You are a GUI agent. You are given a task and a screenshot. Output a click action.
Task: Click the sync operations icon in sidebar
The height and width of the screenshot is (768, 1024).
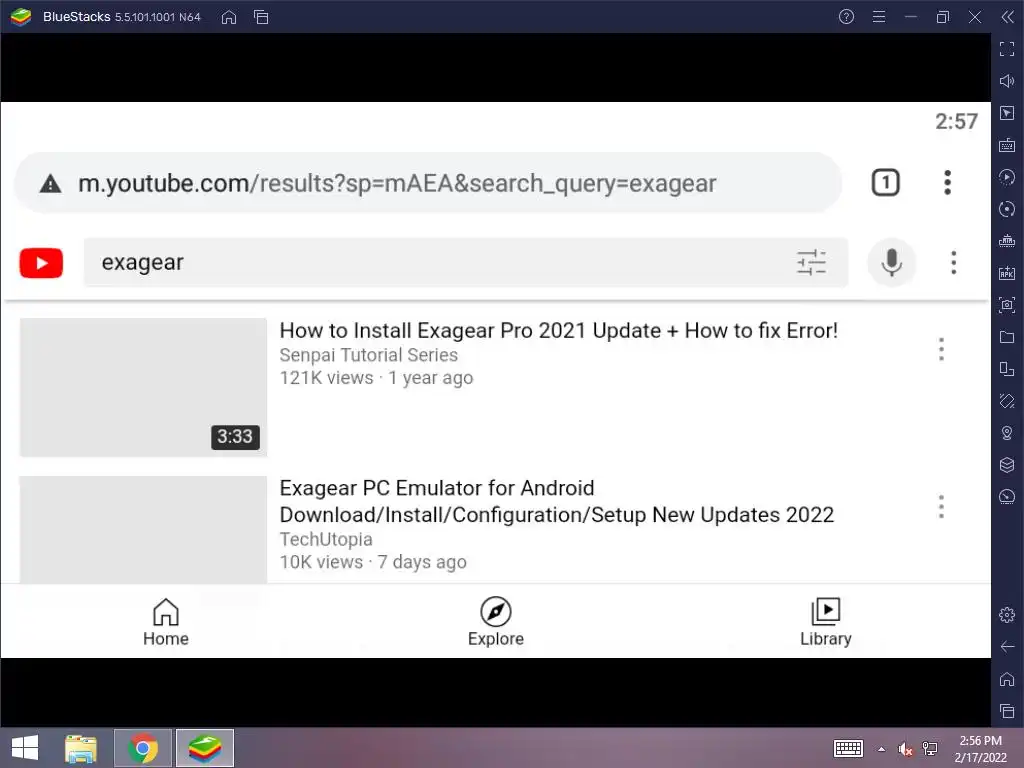click(1006, 209)
